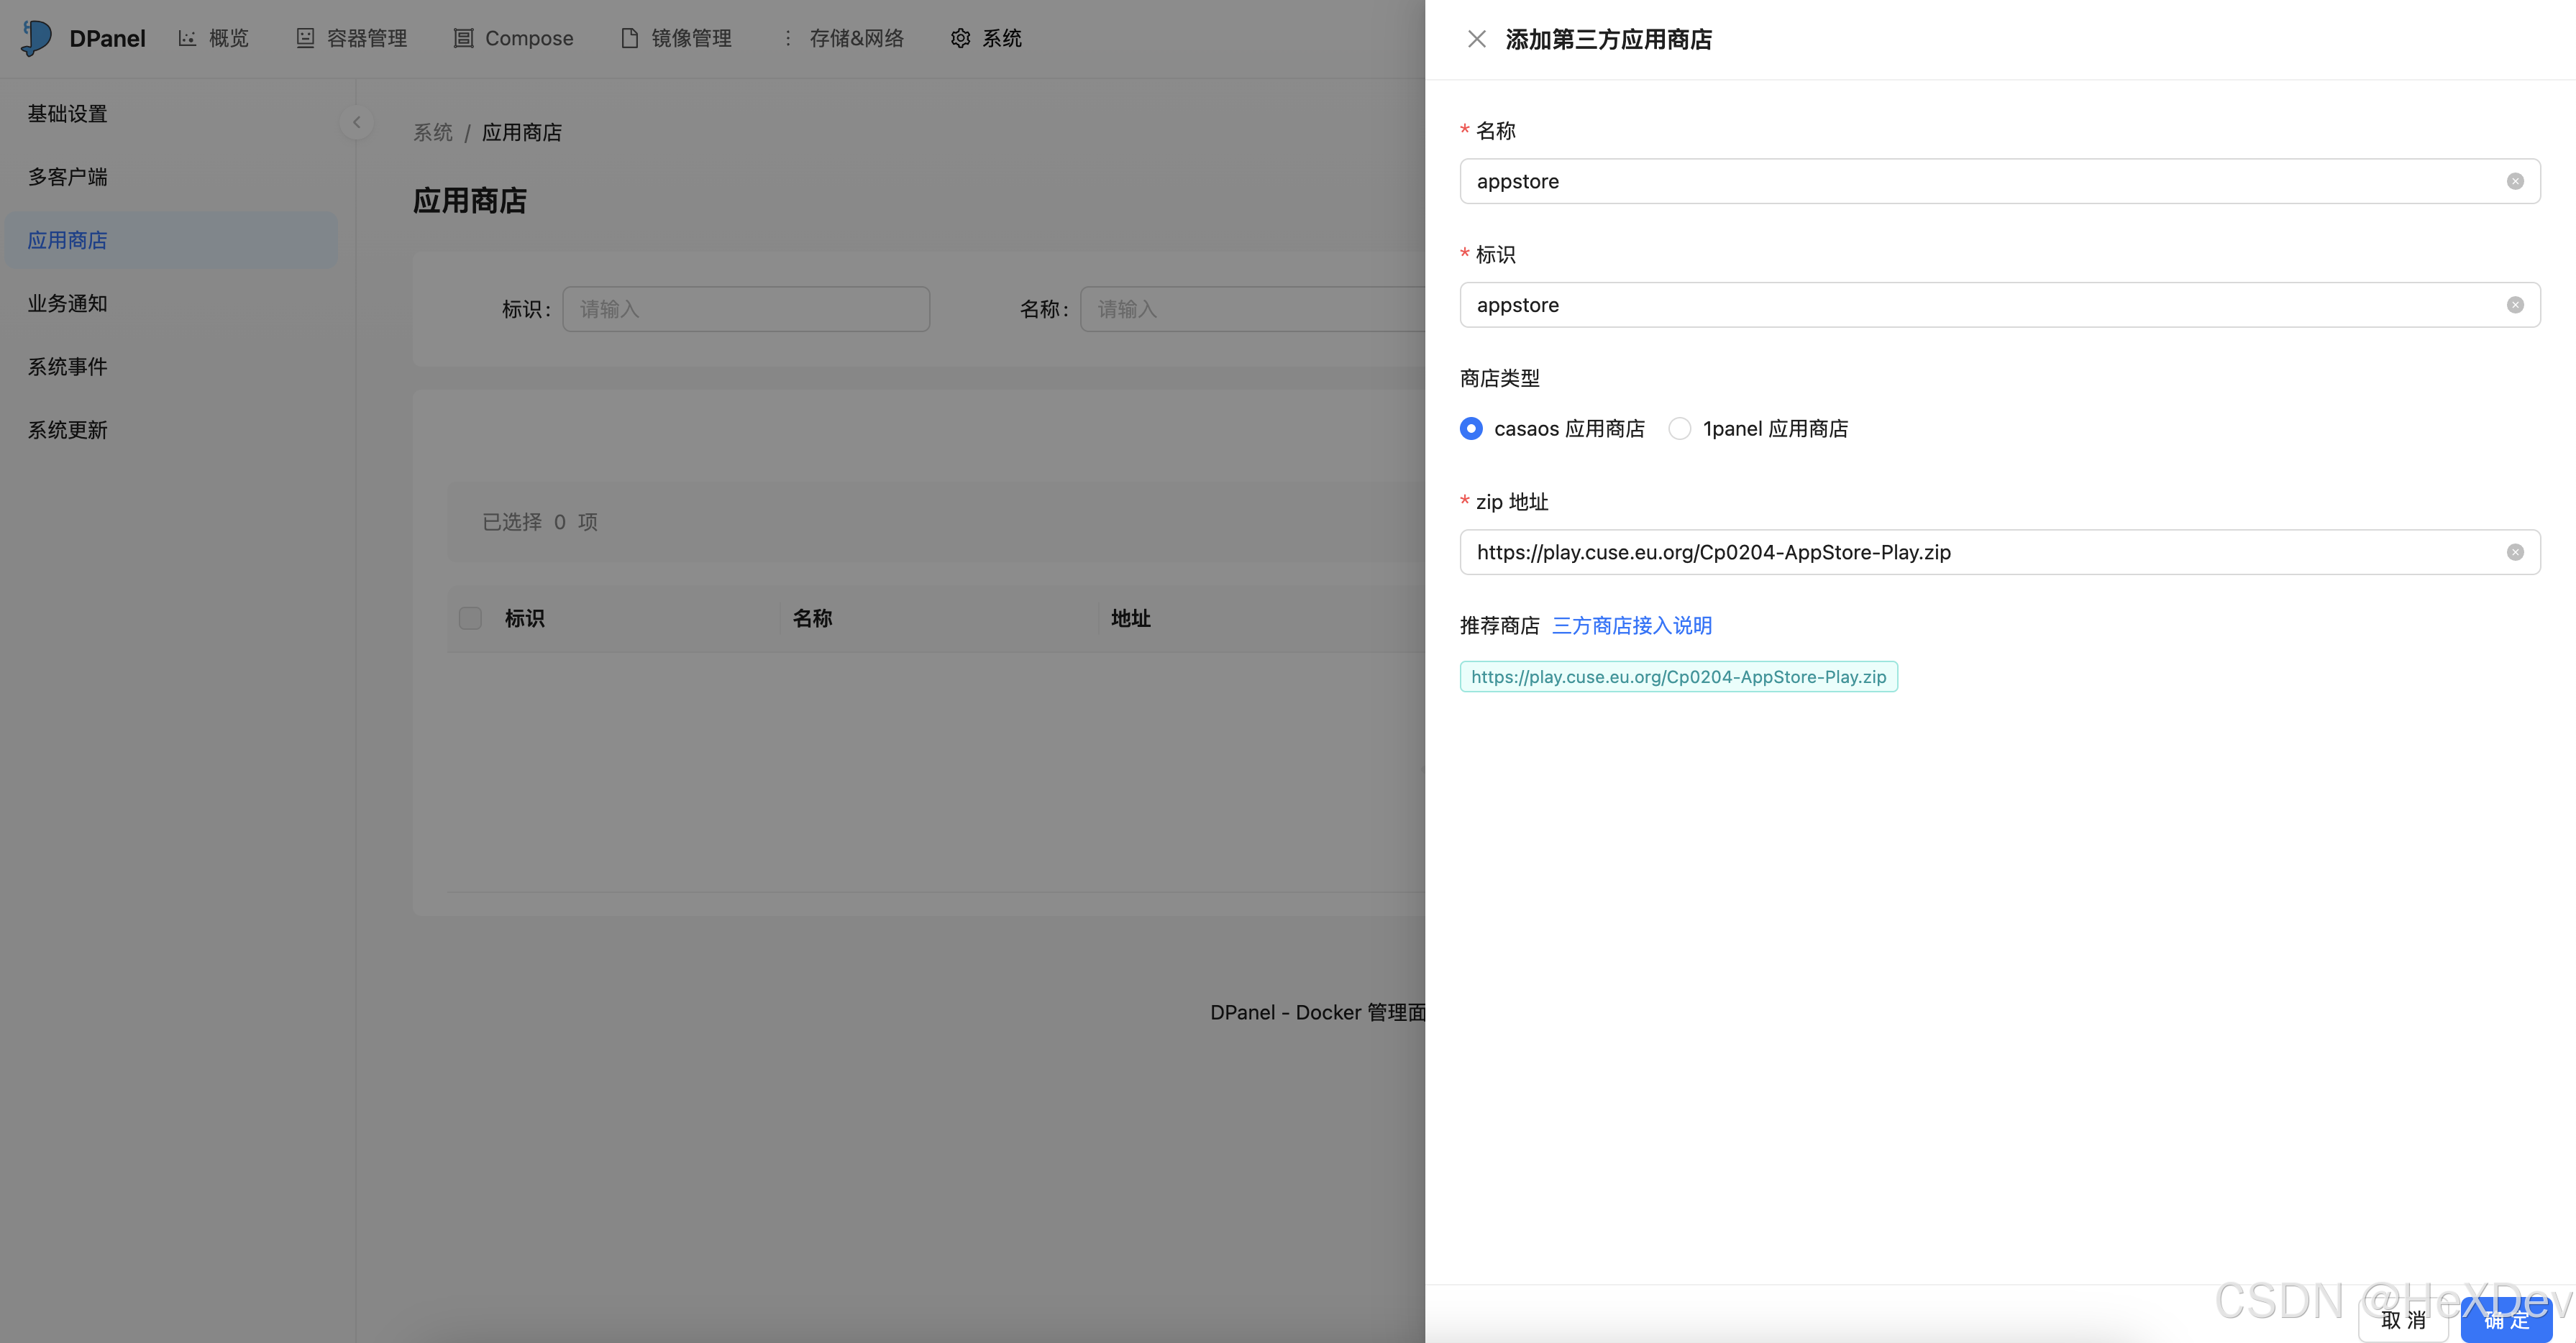The image size is (2576, 1343).
Task: Click the 系统 breadcrumb link
Action: tap(433, 133)
